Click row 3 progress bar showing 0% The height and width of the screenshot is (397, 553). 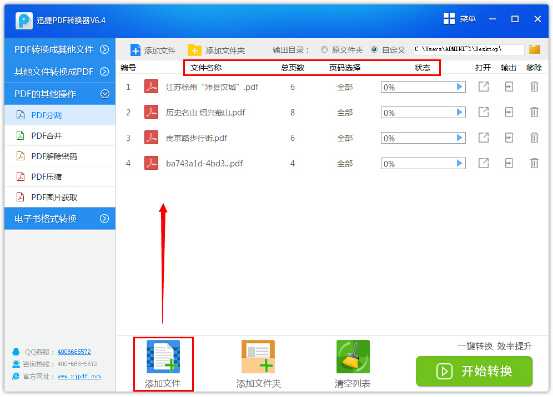[x=423, y=138]
